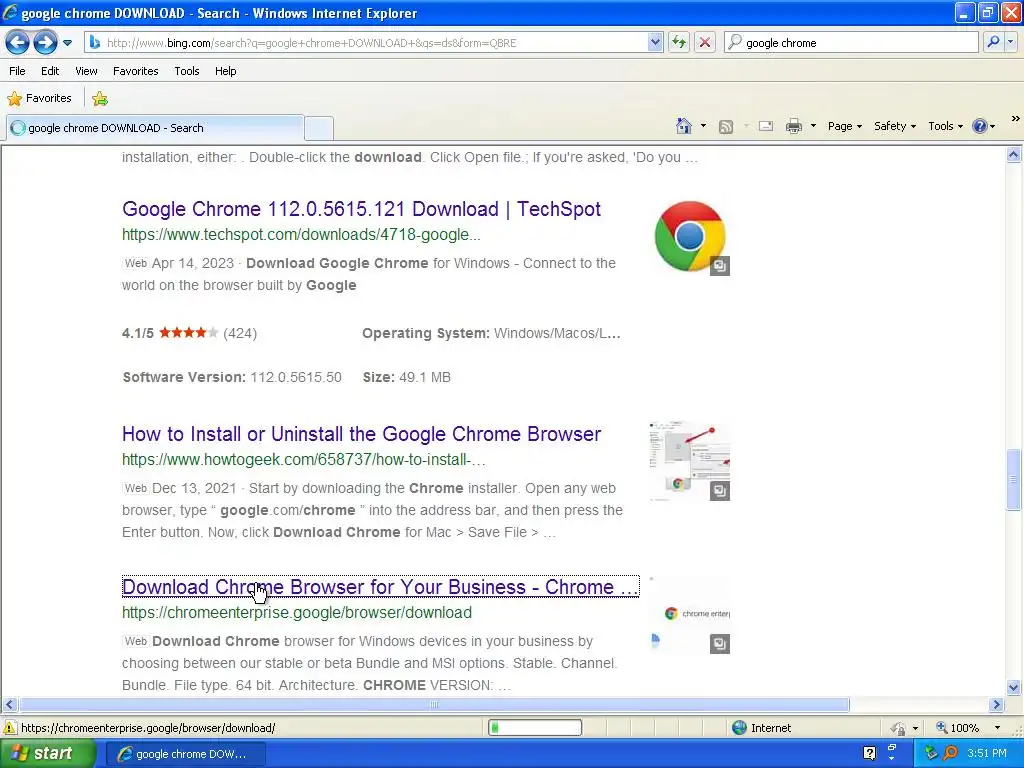The height and width of the screenshot is (768, 1024).
Task: Expand the address bar autocomplete dropdown arrow
Action: (655, 42)
